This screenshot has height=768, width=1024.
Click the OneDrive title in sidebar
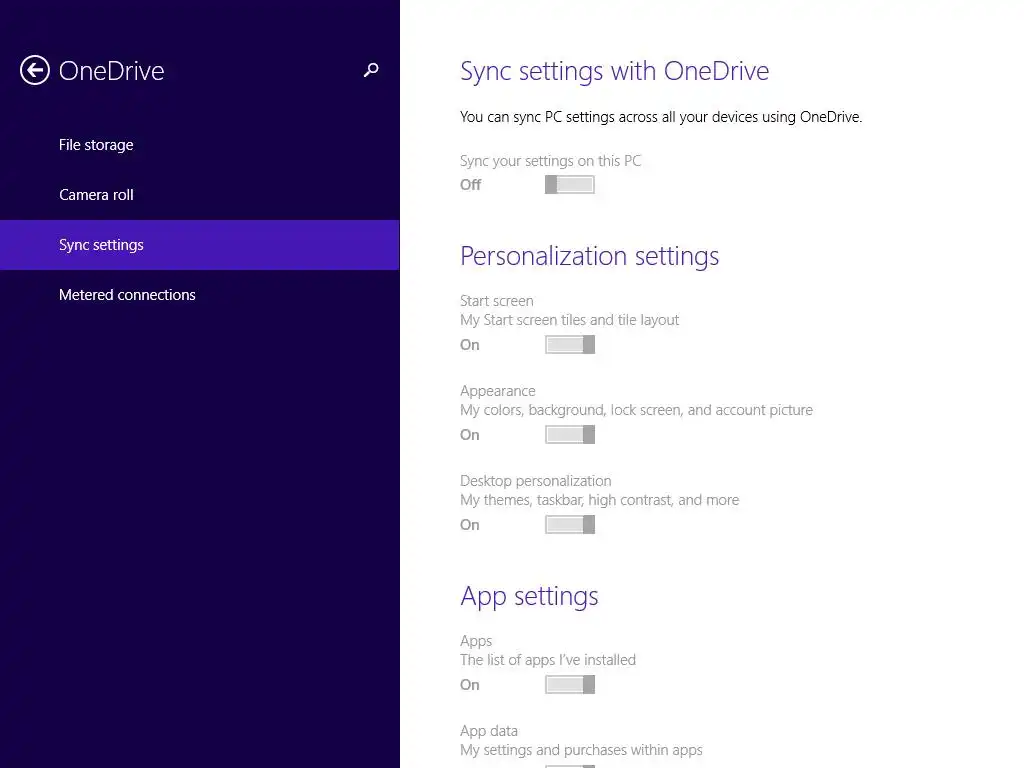pos(112,71)
